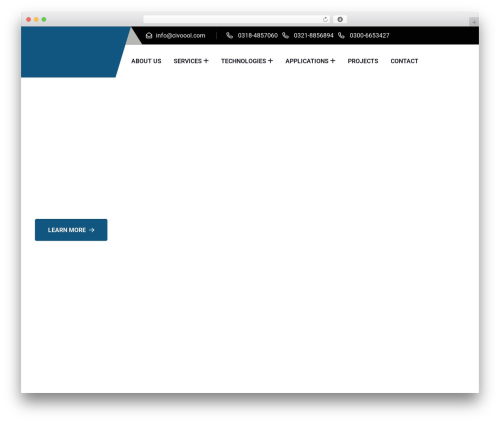This screenshot has width=500, height=423.
Task: Click phone icon beside 0318-4857060
Action: [229, 35]
